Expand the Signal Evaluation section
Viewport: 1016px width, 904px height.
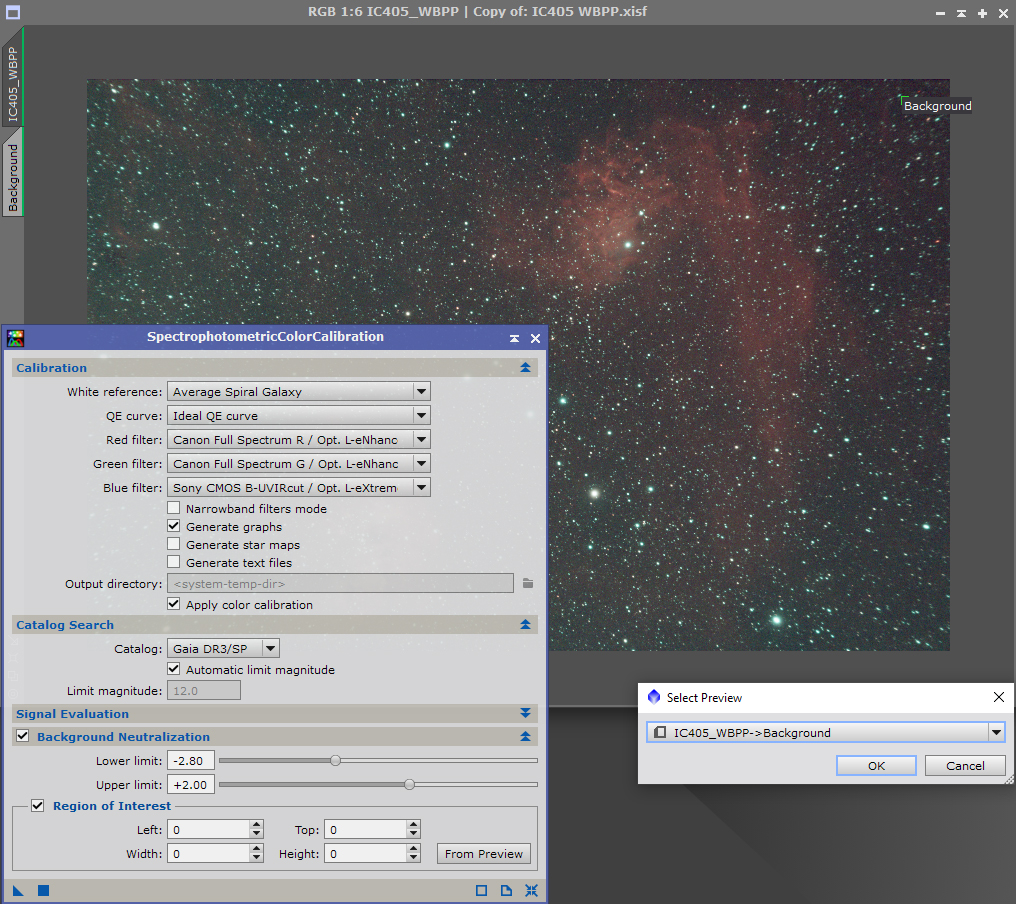pyautogui.click(x=525, y=714)
